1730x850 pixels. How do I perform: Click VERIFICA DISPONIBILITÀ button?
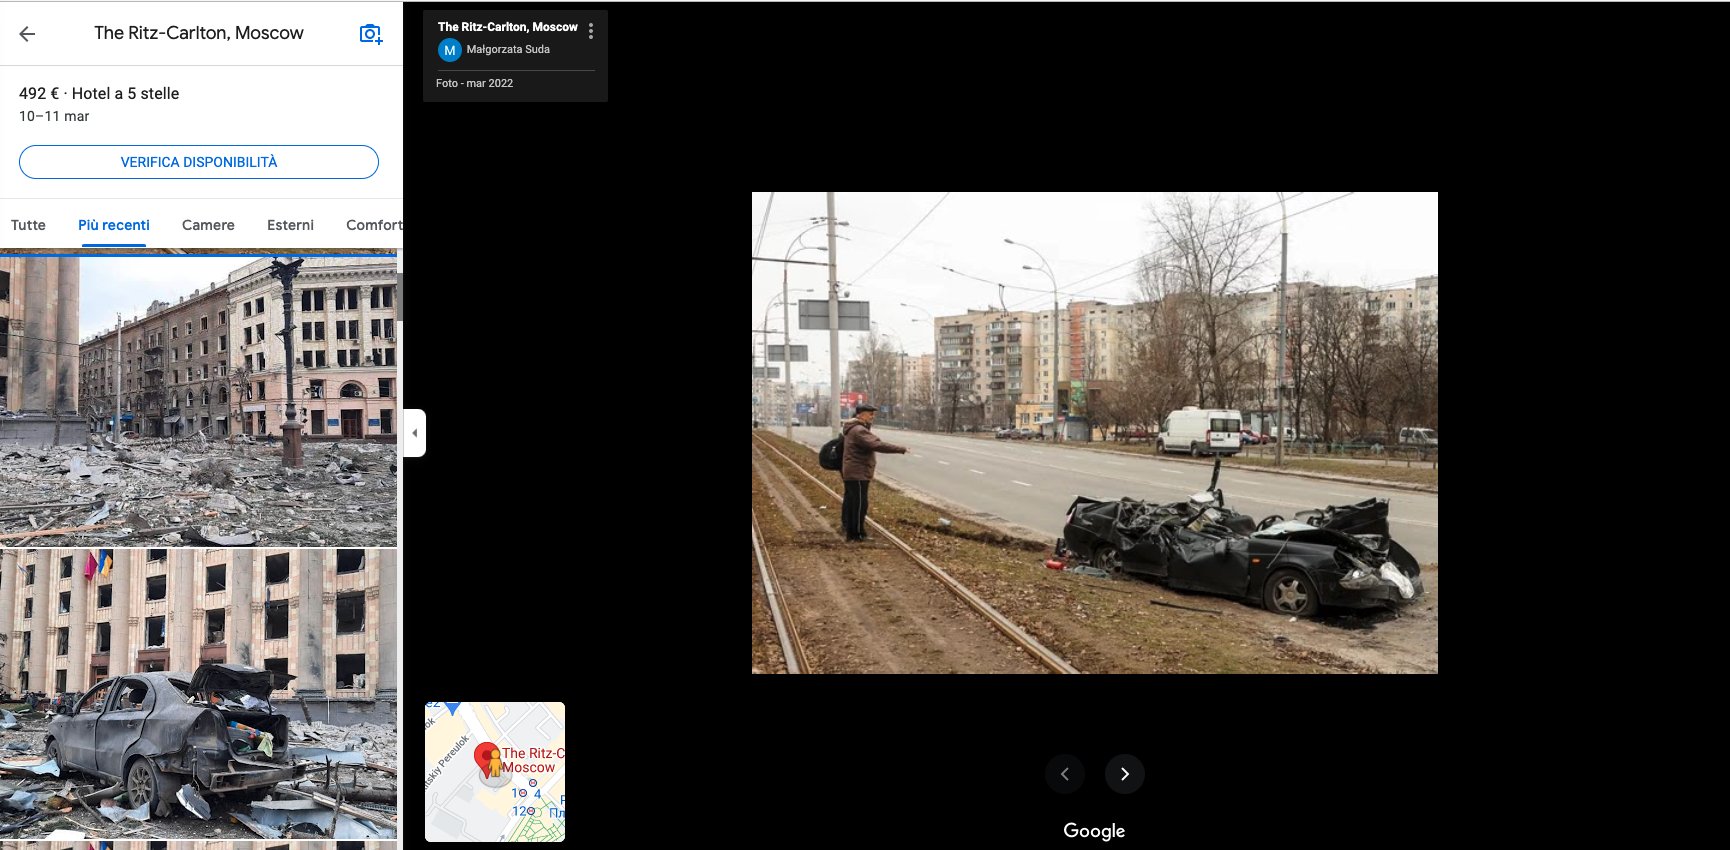click(x=199, y=162)
